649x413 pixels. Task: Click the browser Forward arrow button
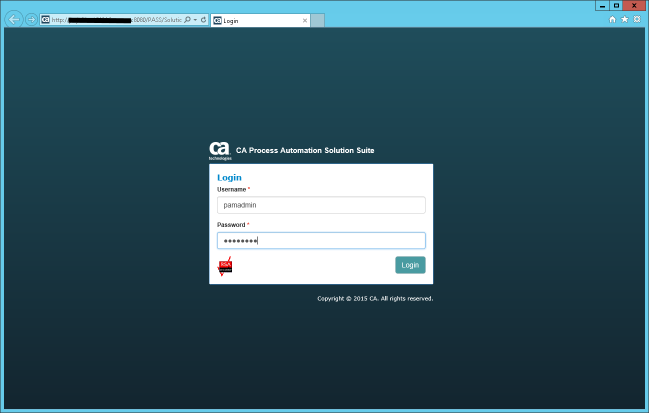pos(31,19)
